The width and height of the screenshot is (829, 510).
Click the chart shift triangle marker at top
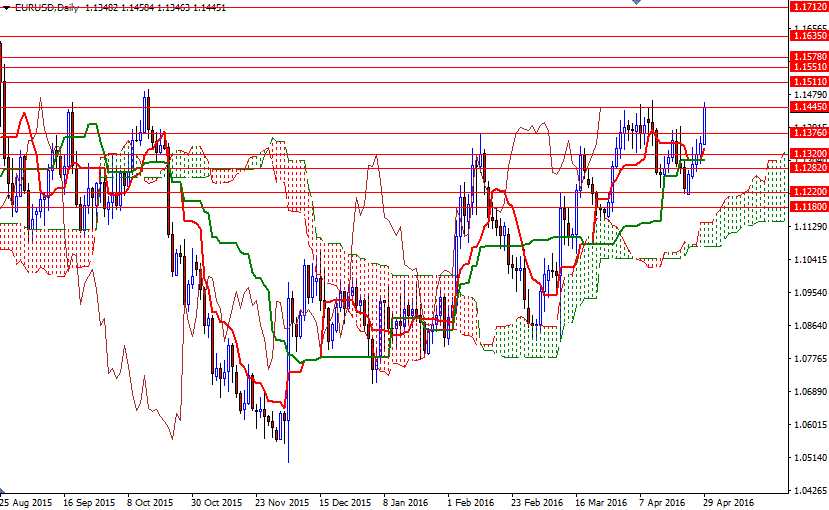pos(637,2)
